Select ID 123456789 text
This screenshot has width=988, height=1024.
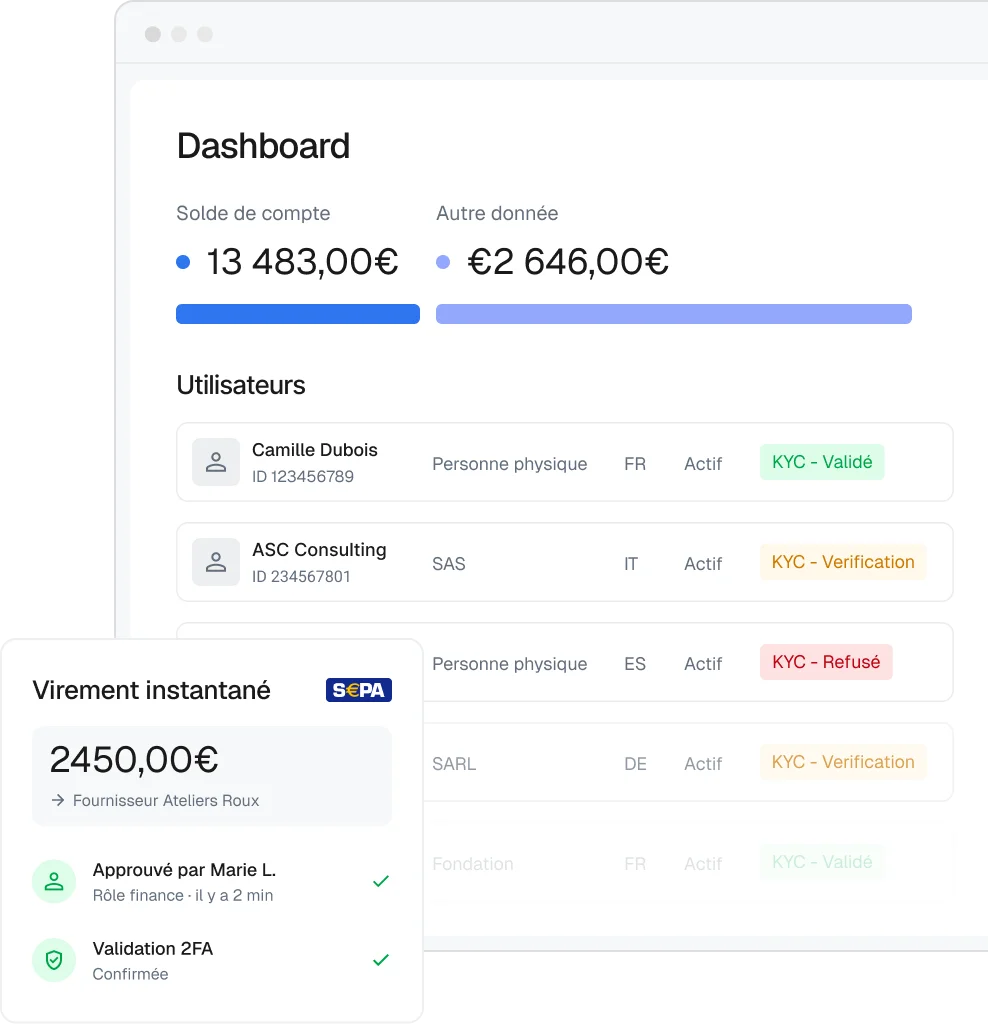coord(303,476)
